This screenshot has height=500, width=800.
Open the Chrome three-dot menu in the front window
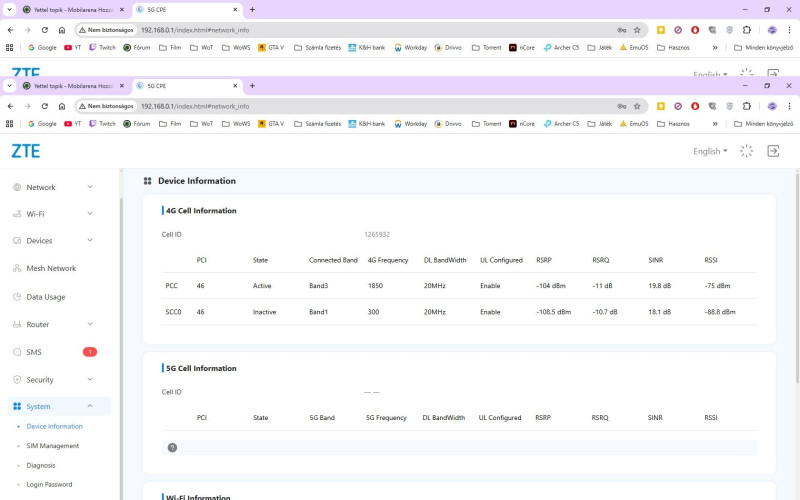click(789, 106)
